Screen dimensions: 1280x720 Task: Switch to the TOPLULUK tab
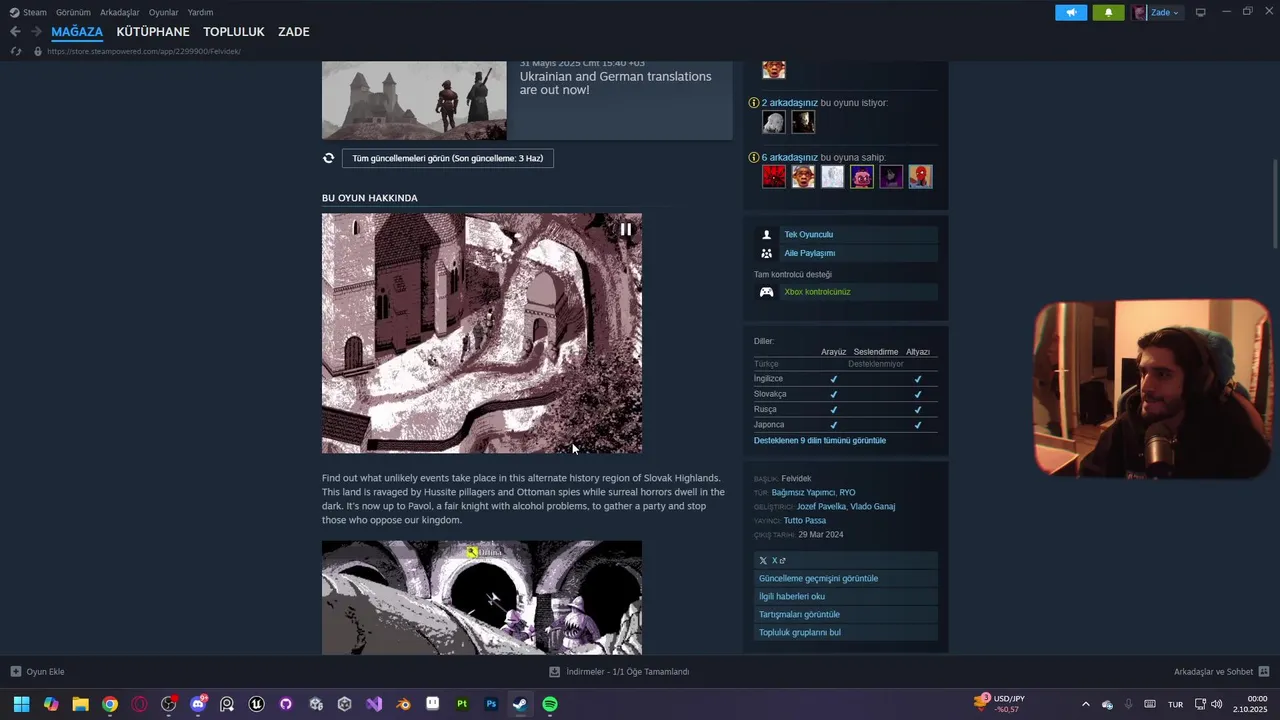pos(234,32)
